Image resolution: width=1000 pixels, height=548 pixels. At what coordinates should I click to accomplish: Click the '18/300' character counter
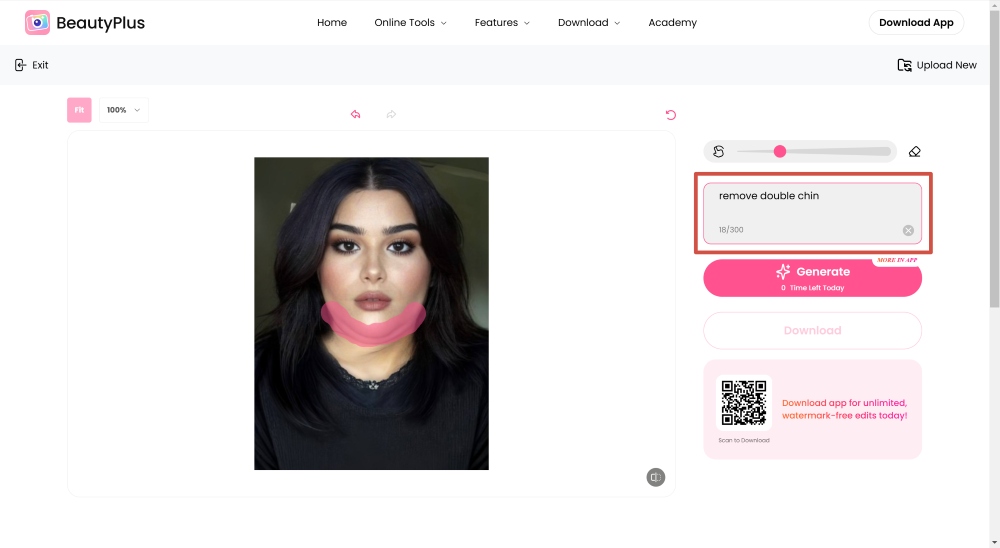tap(731, 230)
